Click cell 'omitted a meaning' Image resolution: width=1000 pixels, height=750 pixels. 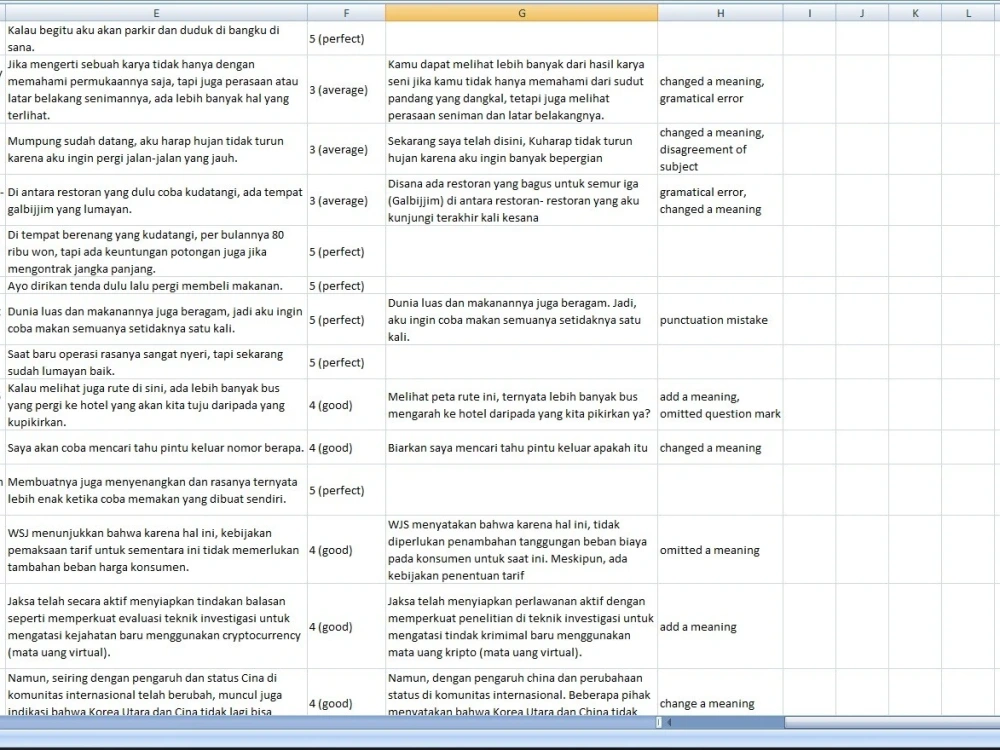click(x=720, y=550)
